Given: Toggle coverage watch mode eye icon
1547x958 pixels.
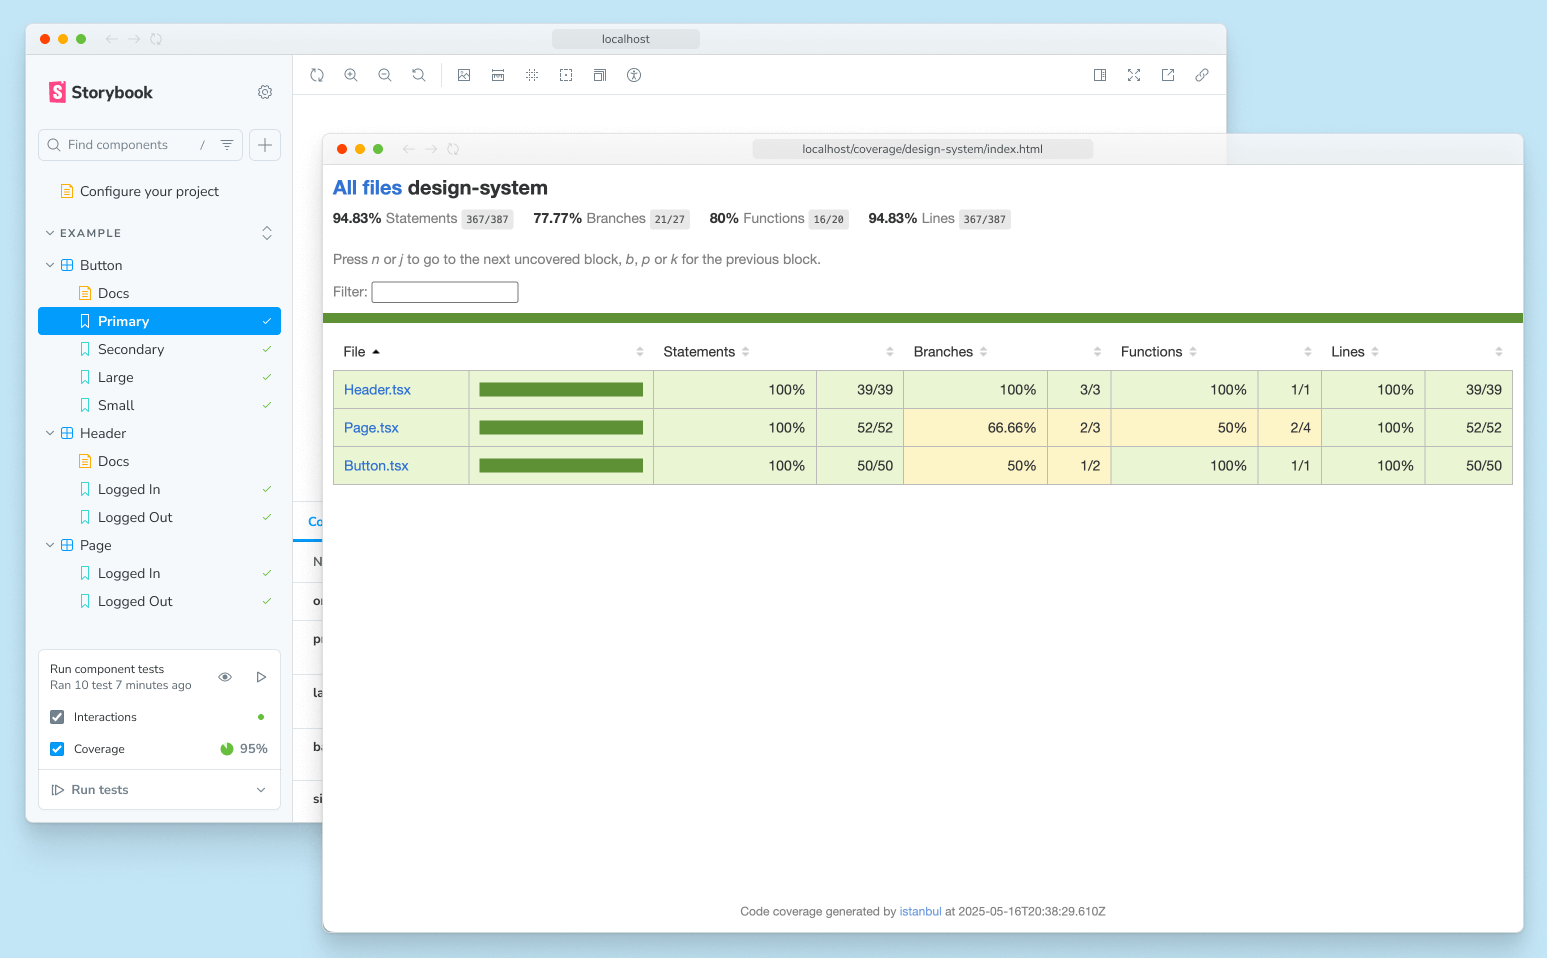Looking at the screenshot, I should pos(225,677).
